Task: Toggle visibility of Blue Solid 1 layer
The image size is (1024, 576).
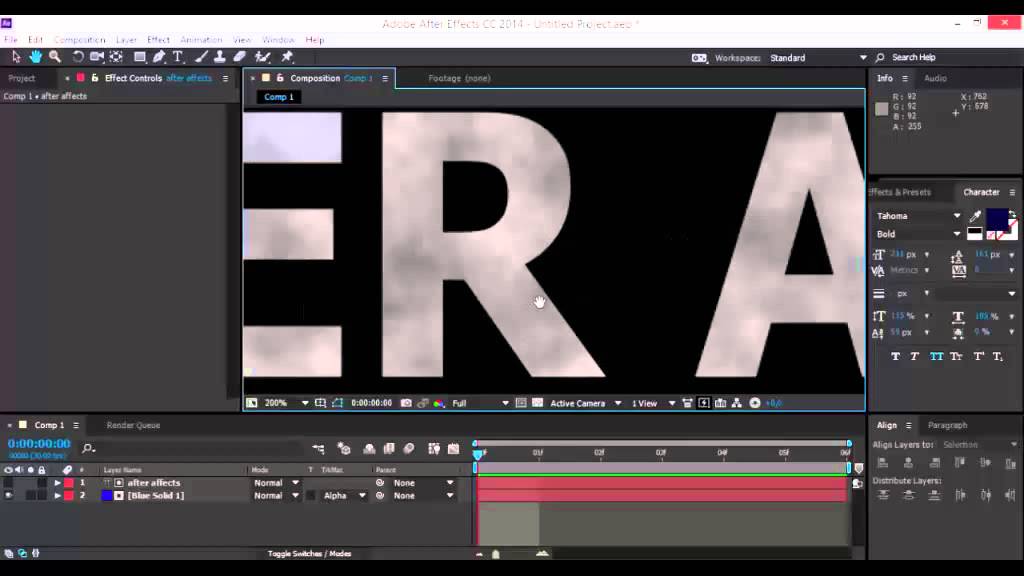Action: pos(8,496)
